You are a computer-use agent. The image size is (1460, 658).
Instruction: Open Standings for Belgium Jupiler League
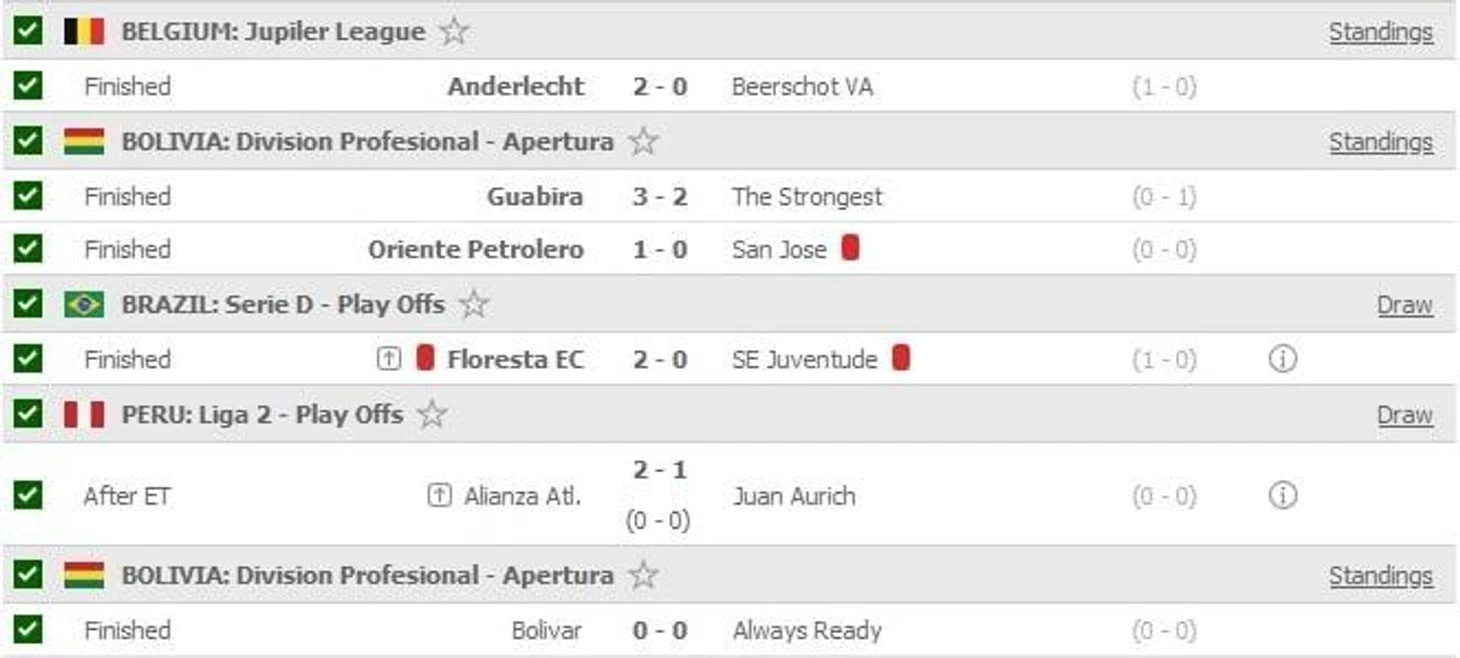[x=1380, y=32]
